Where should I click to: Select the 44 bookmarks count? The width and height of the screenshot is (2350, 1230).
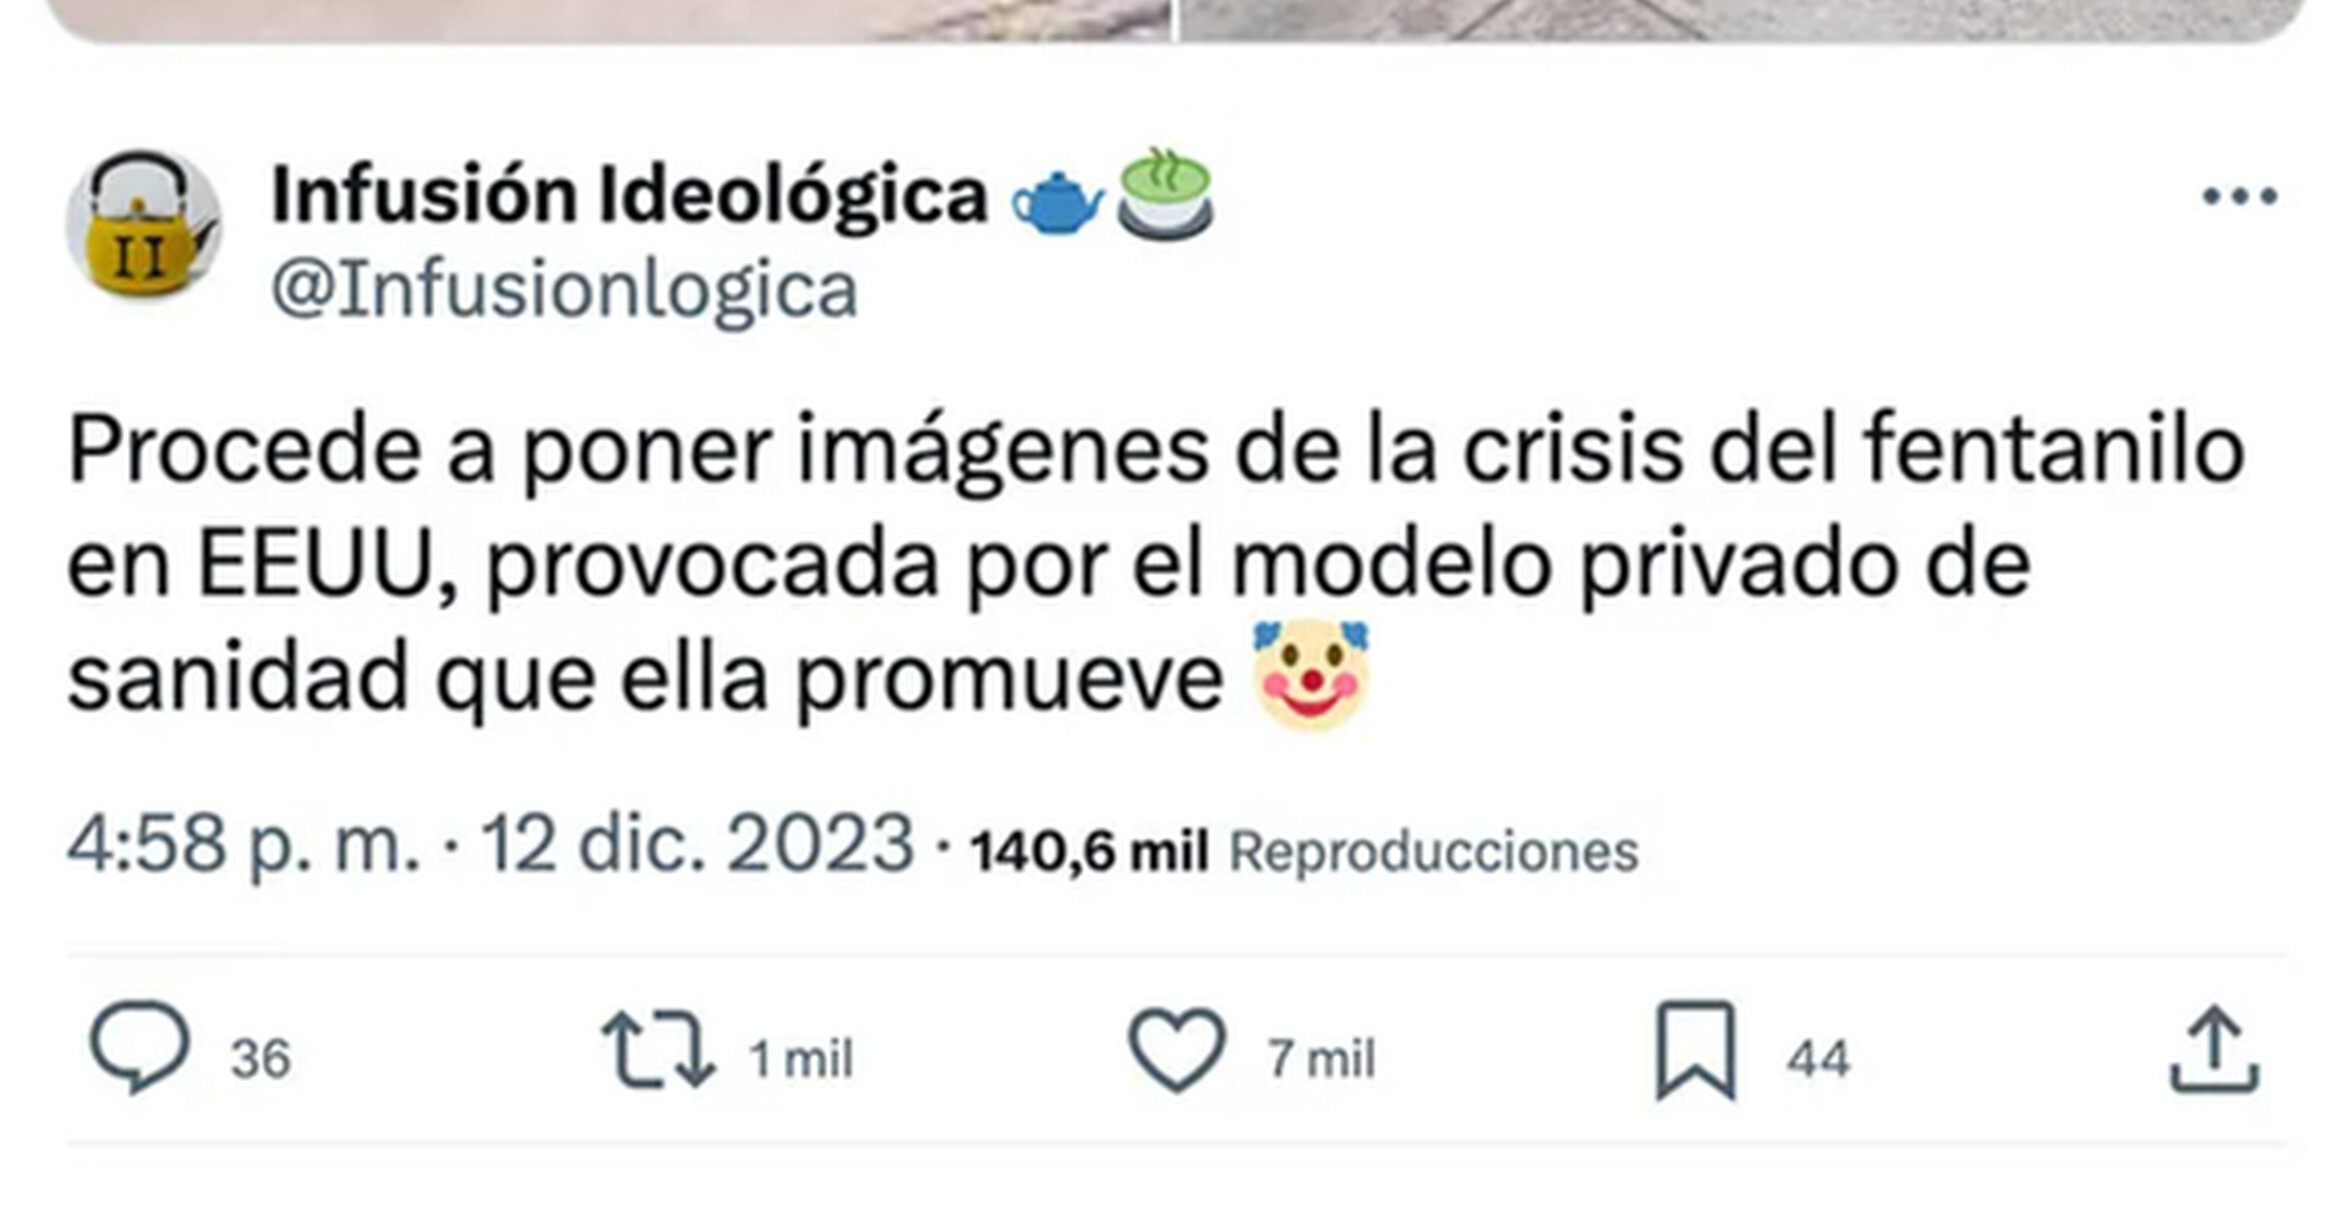tap(1818, 1059)
